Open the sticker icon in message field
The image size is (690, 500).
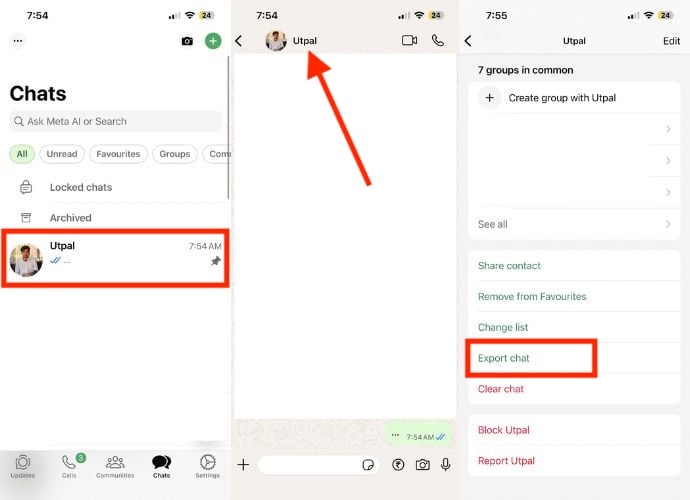pyautogui.click(x=368, y=465)
